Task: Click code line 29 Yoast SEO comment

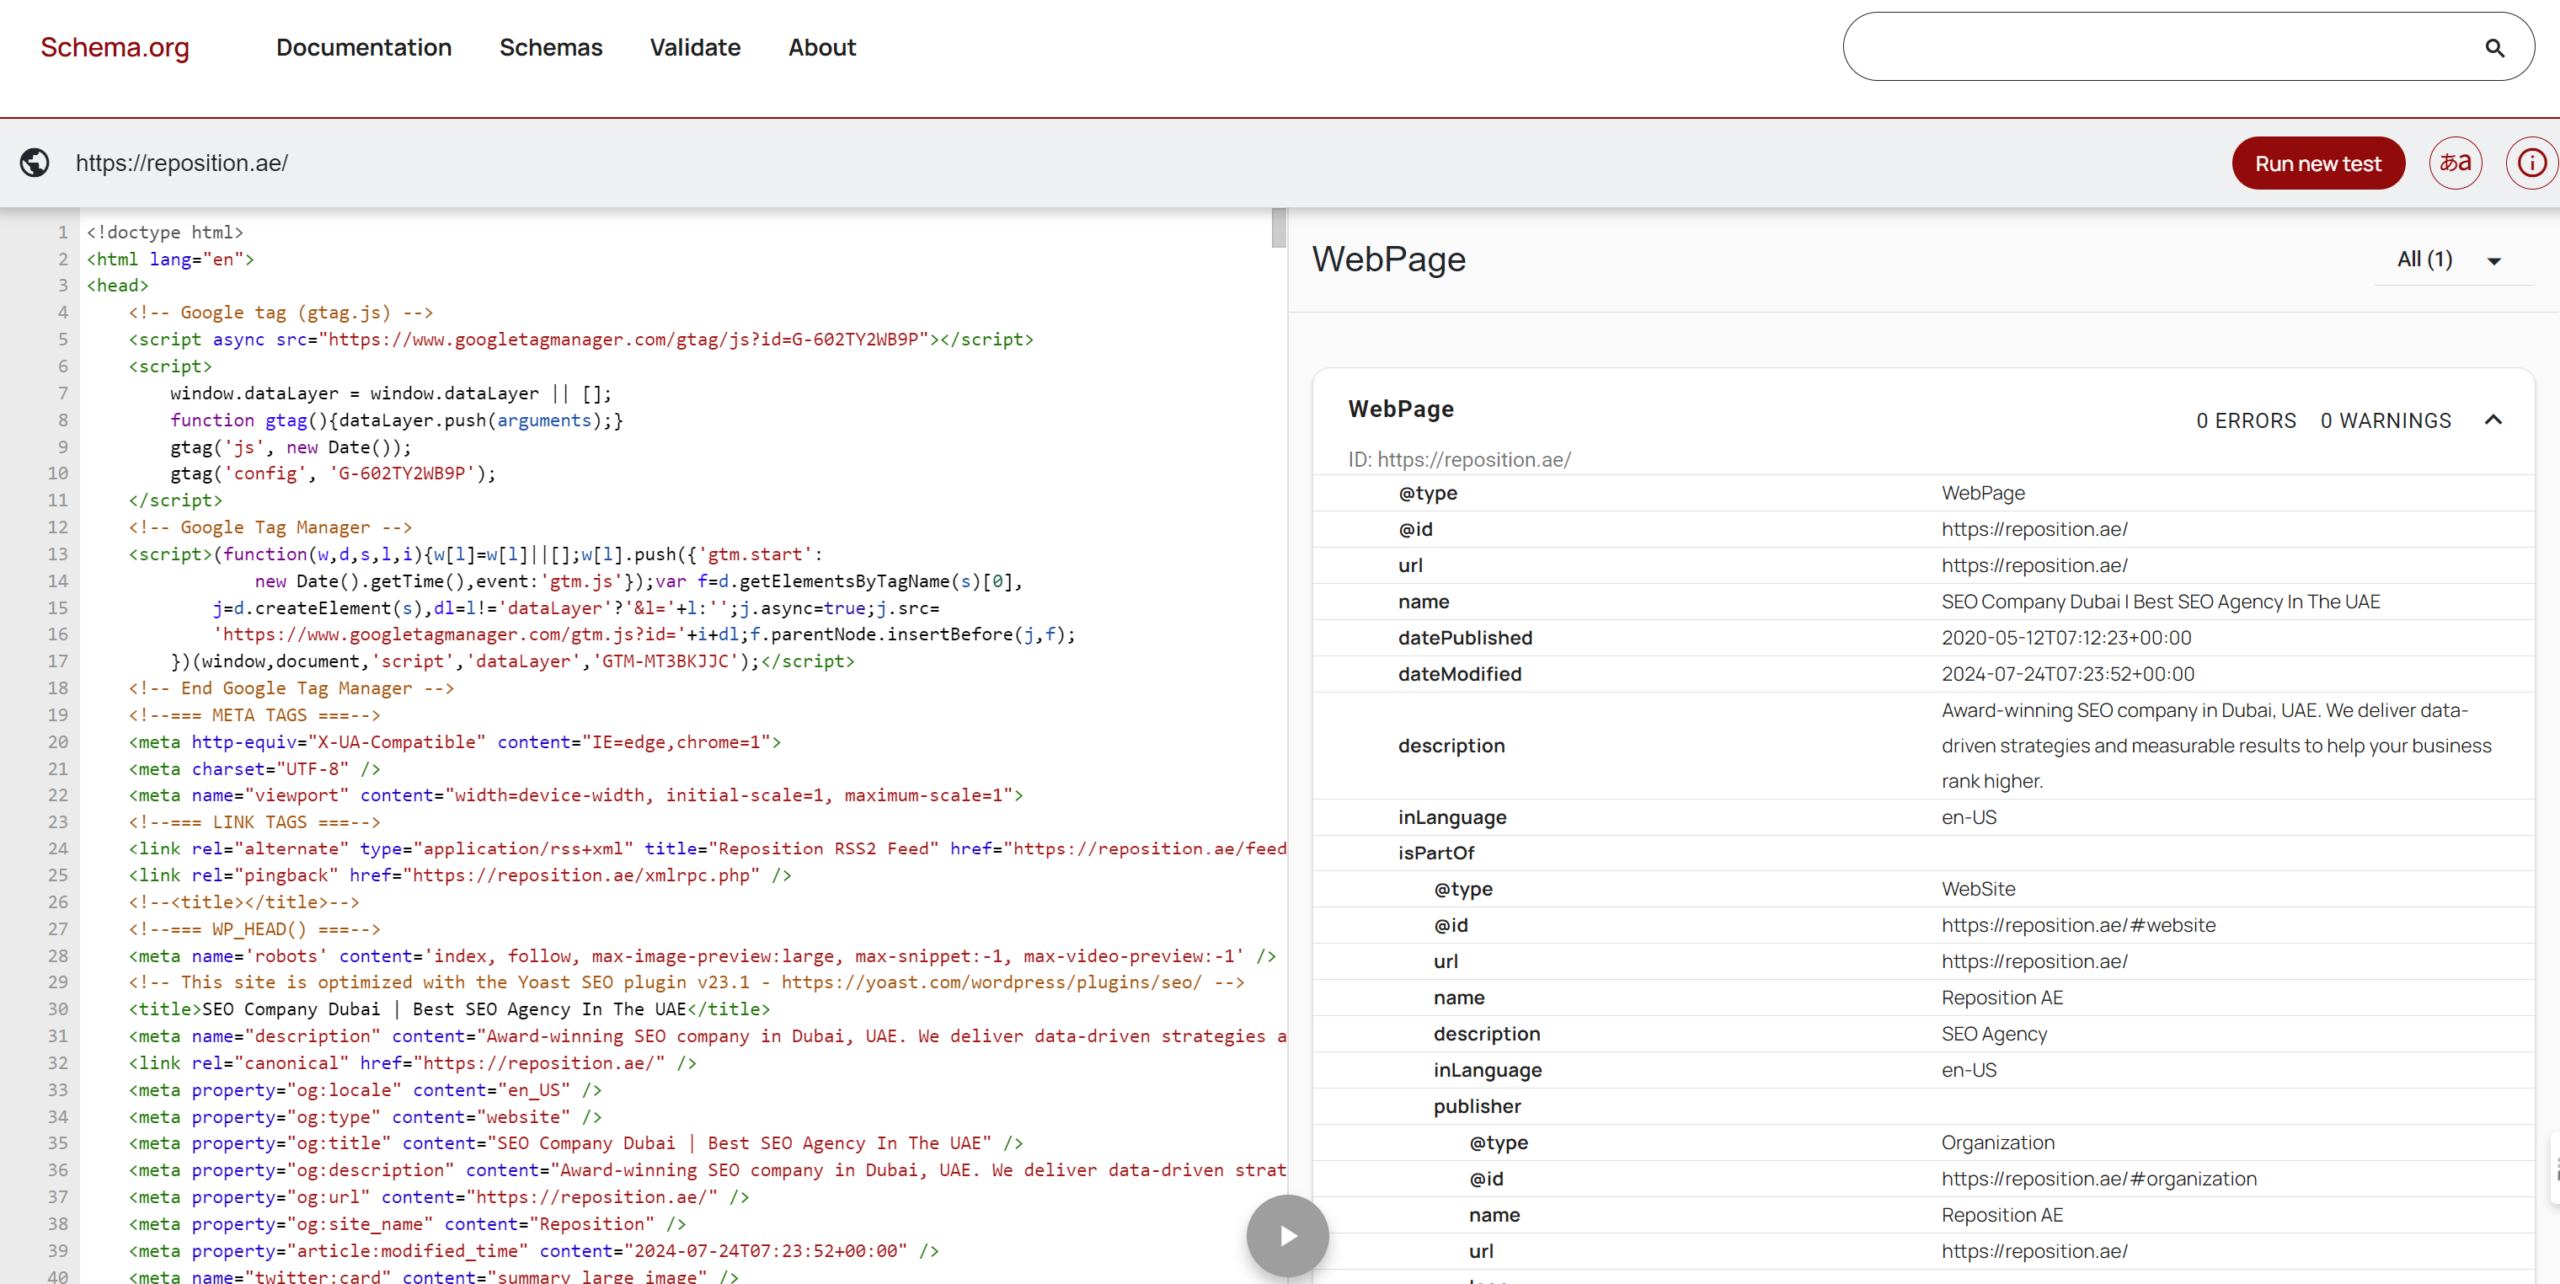Action: click(686, 982)
